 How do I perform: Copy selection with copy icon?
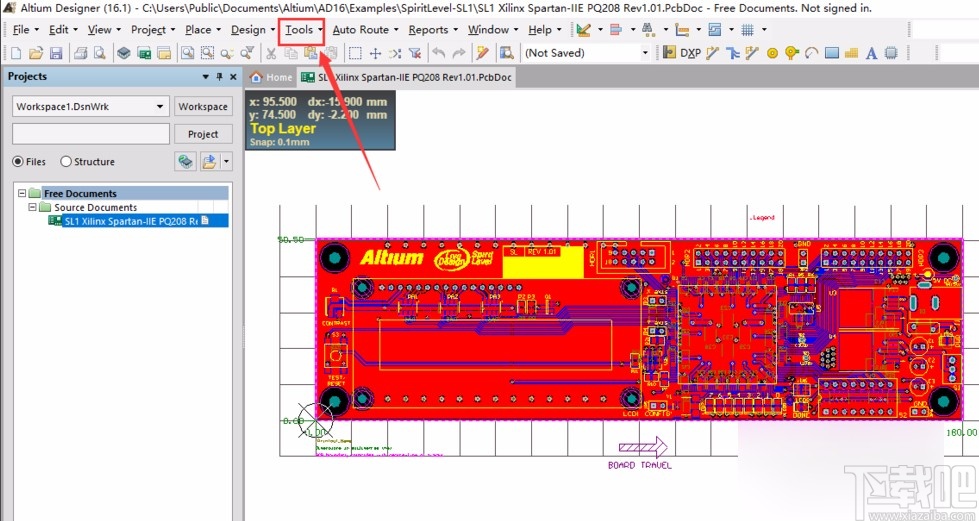(x=291, y=53)
